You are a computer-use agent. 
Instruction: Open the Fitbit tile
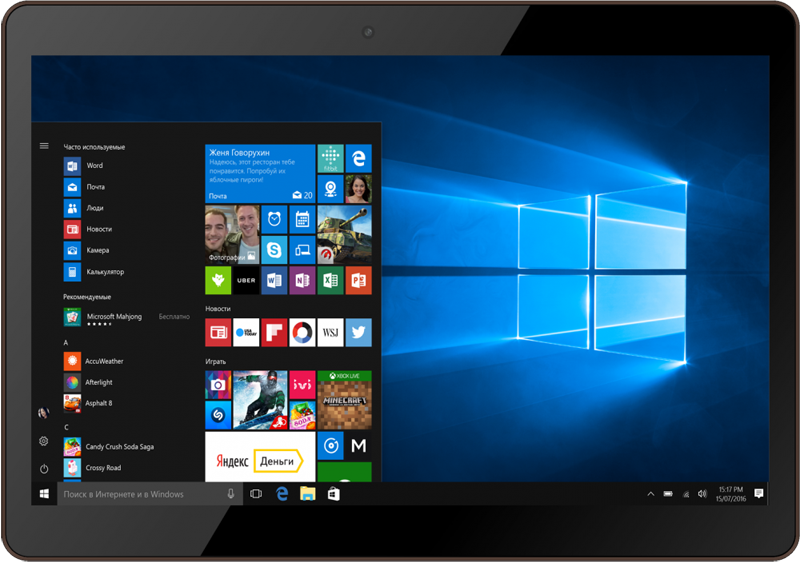(x=331, y=158)
